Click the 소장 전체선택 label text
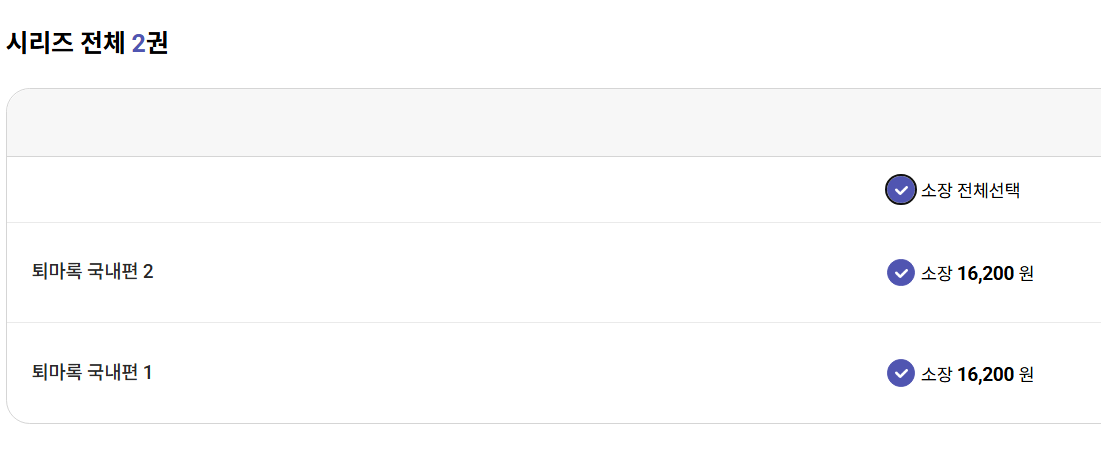Screen dimensions: 1101x456 pyautogui.click(x=970, y=190)
